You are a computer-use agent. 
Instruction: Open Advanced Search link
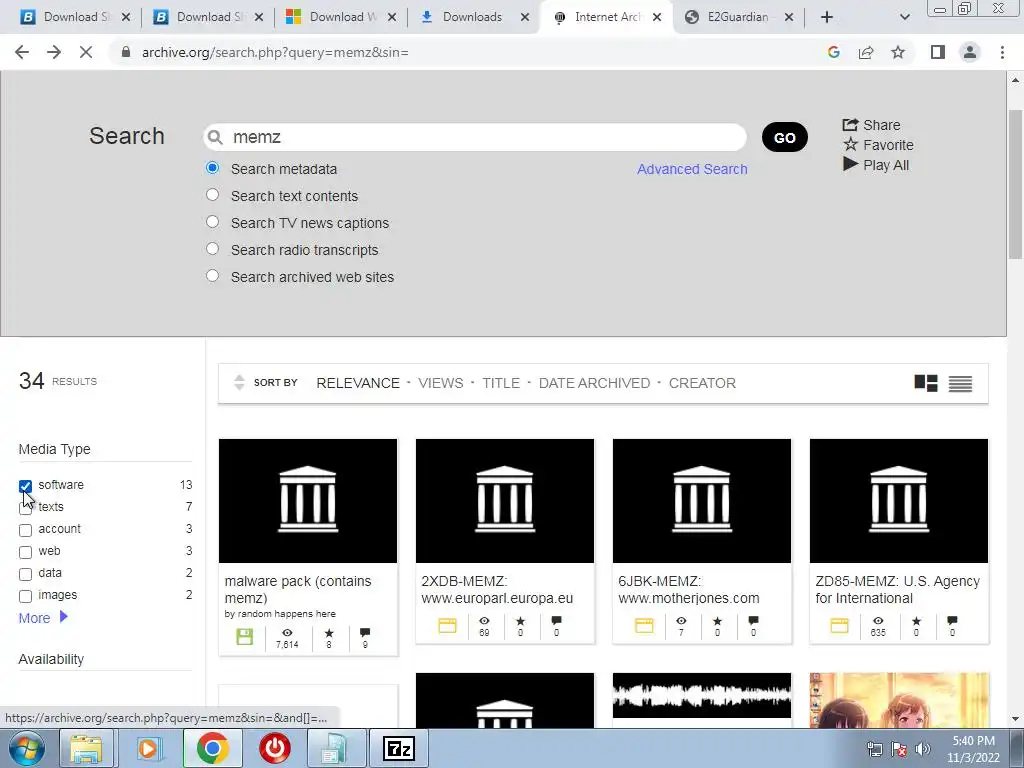(x=692, y=169)
